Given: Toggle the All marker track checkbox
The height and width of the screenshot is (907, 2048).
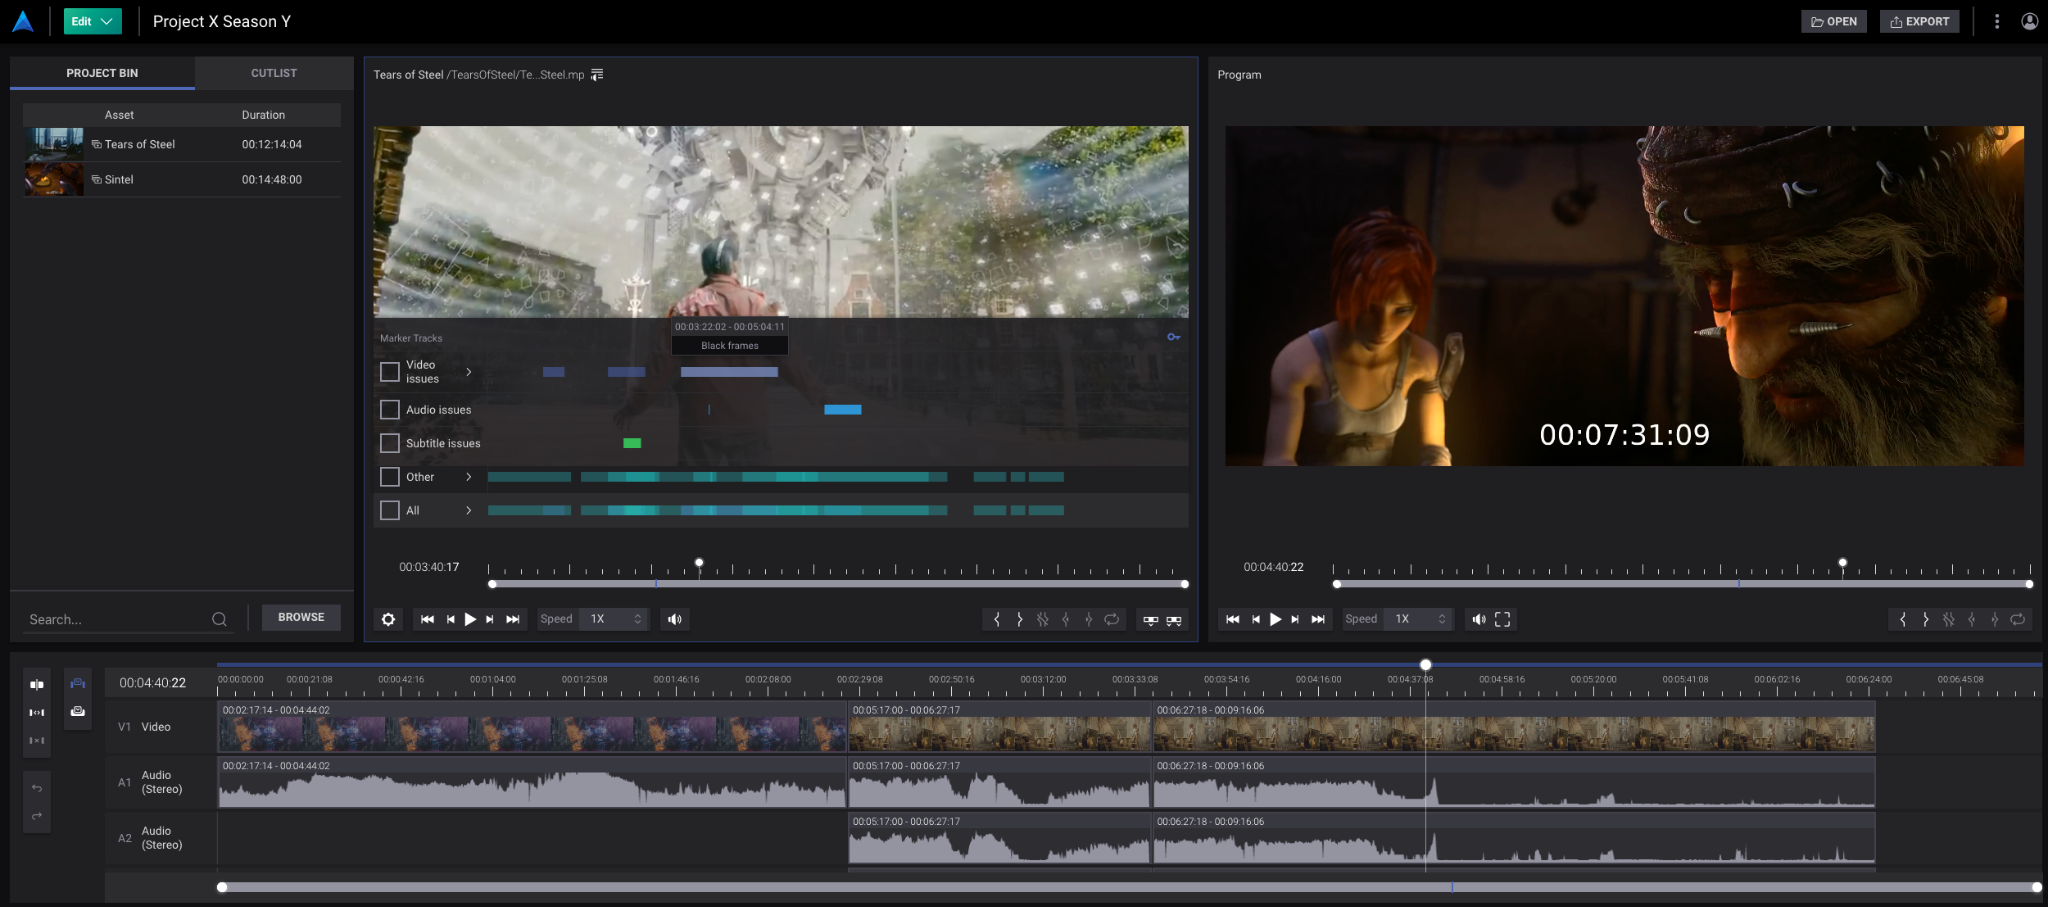Looking at the screenshot, I should (x=390, y=510).
